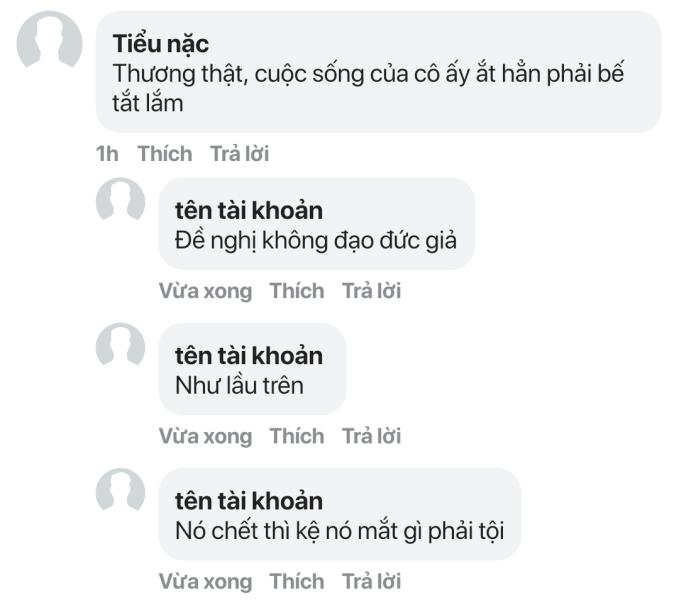Click avatar beside 'Đề nghị không đạo đức giả'
The width and height of the screenshot is (679, 600).
tap(120, 200)
